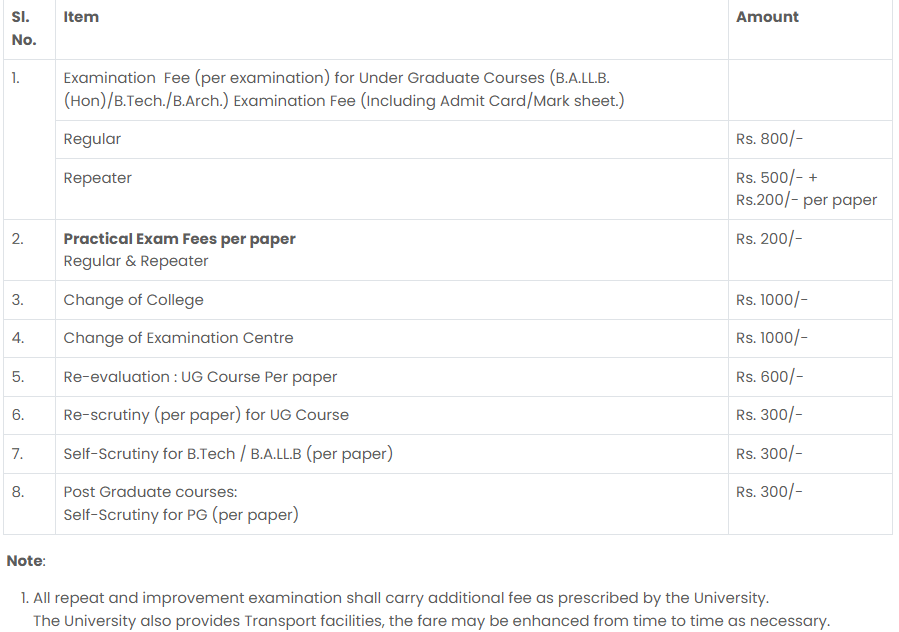Select the Rs. 600/- re-evaluation amount
The width and height of the screenshot is (899, 632).
coord(769,377)
